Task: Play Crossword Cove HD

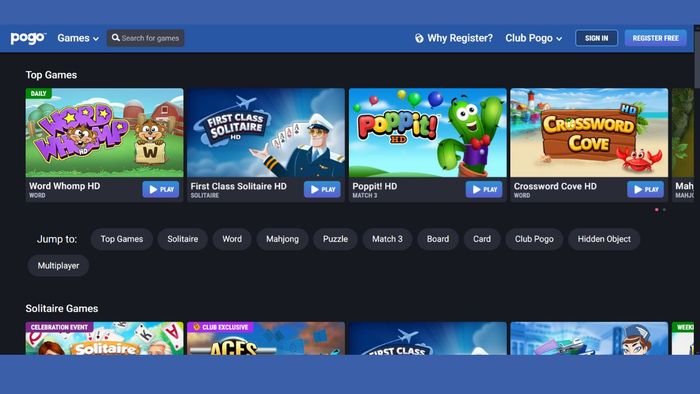Action: click(x=646, y=189)
